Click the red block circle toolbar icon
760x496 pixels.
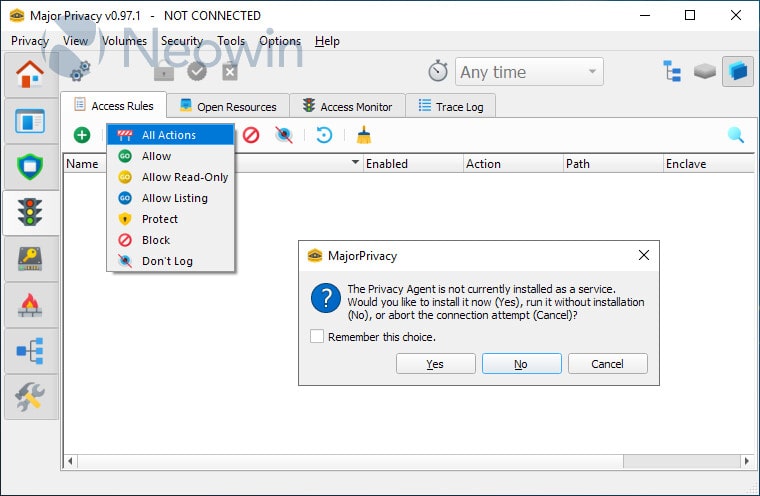coord(251,135)
